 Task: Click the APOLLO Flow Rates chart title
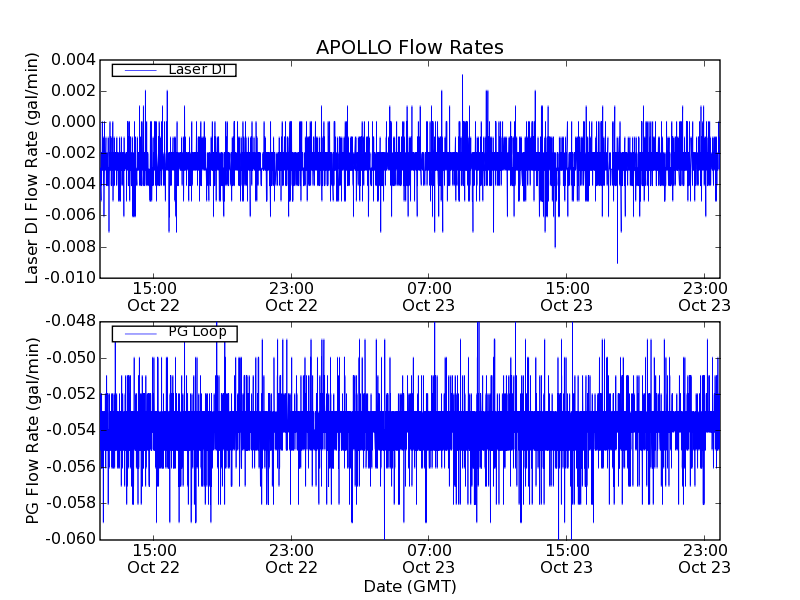click(409, 48)
